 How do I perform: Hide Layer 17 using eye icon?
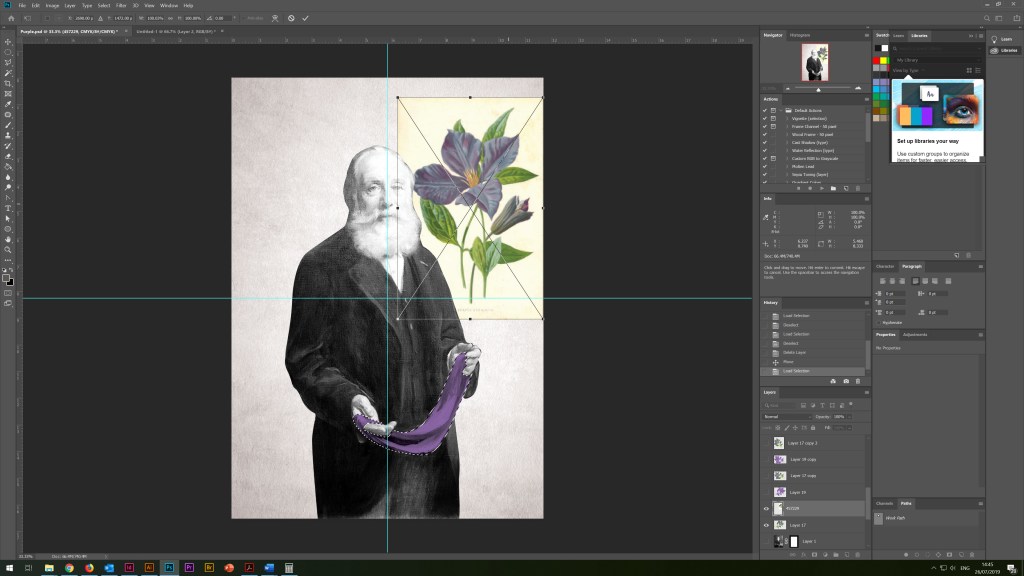[x=766, y=524]
